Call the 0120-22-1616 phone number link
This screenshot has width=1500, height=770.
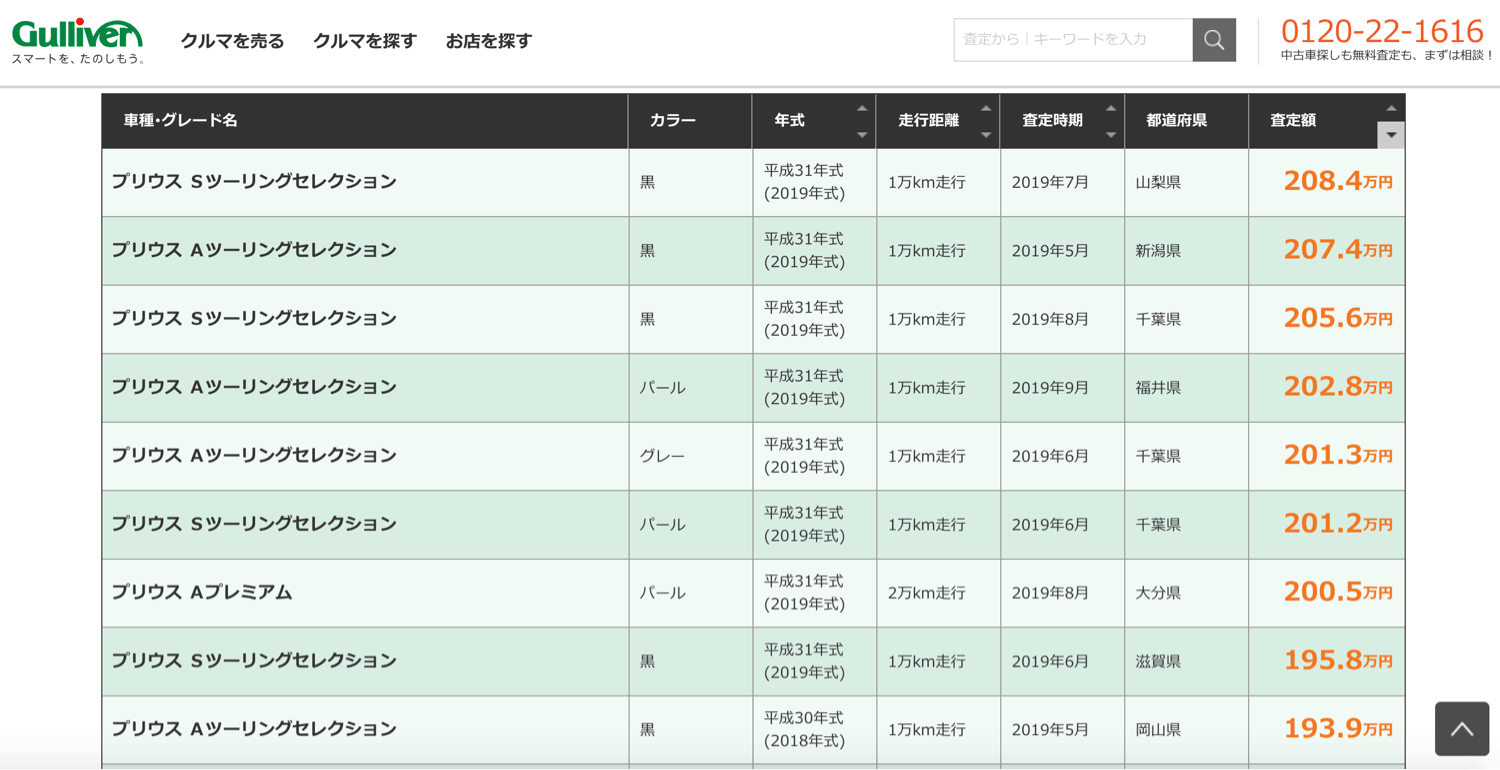(x=1384, y=31)
